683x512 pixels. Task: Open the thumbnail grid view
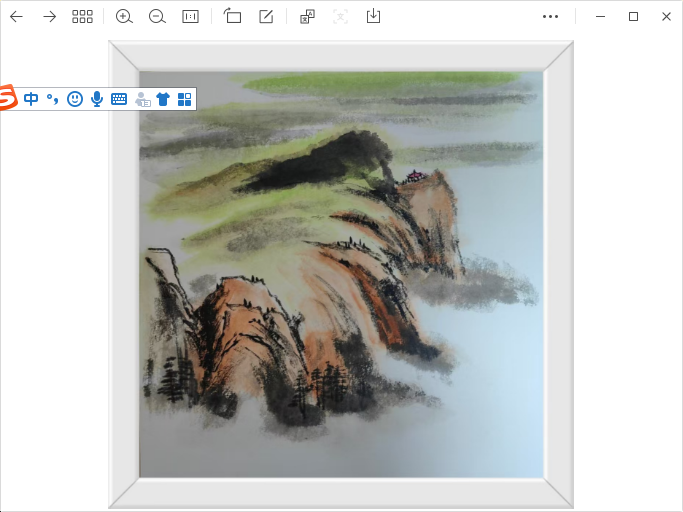[x=82, y=17]
